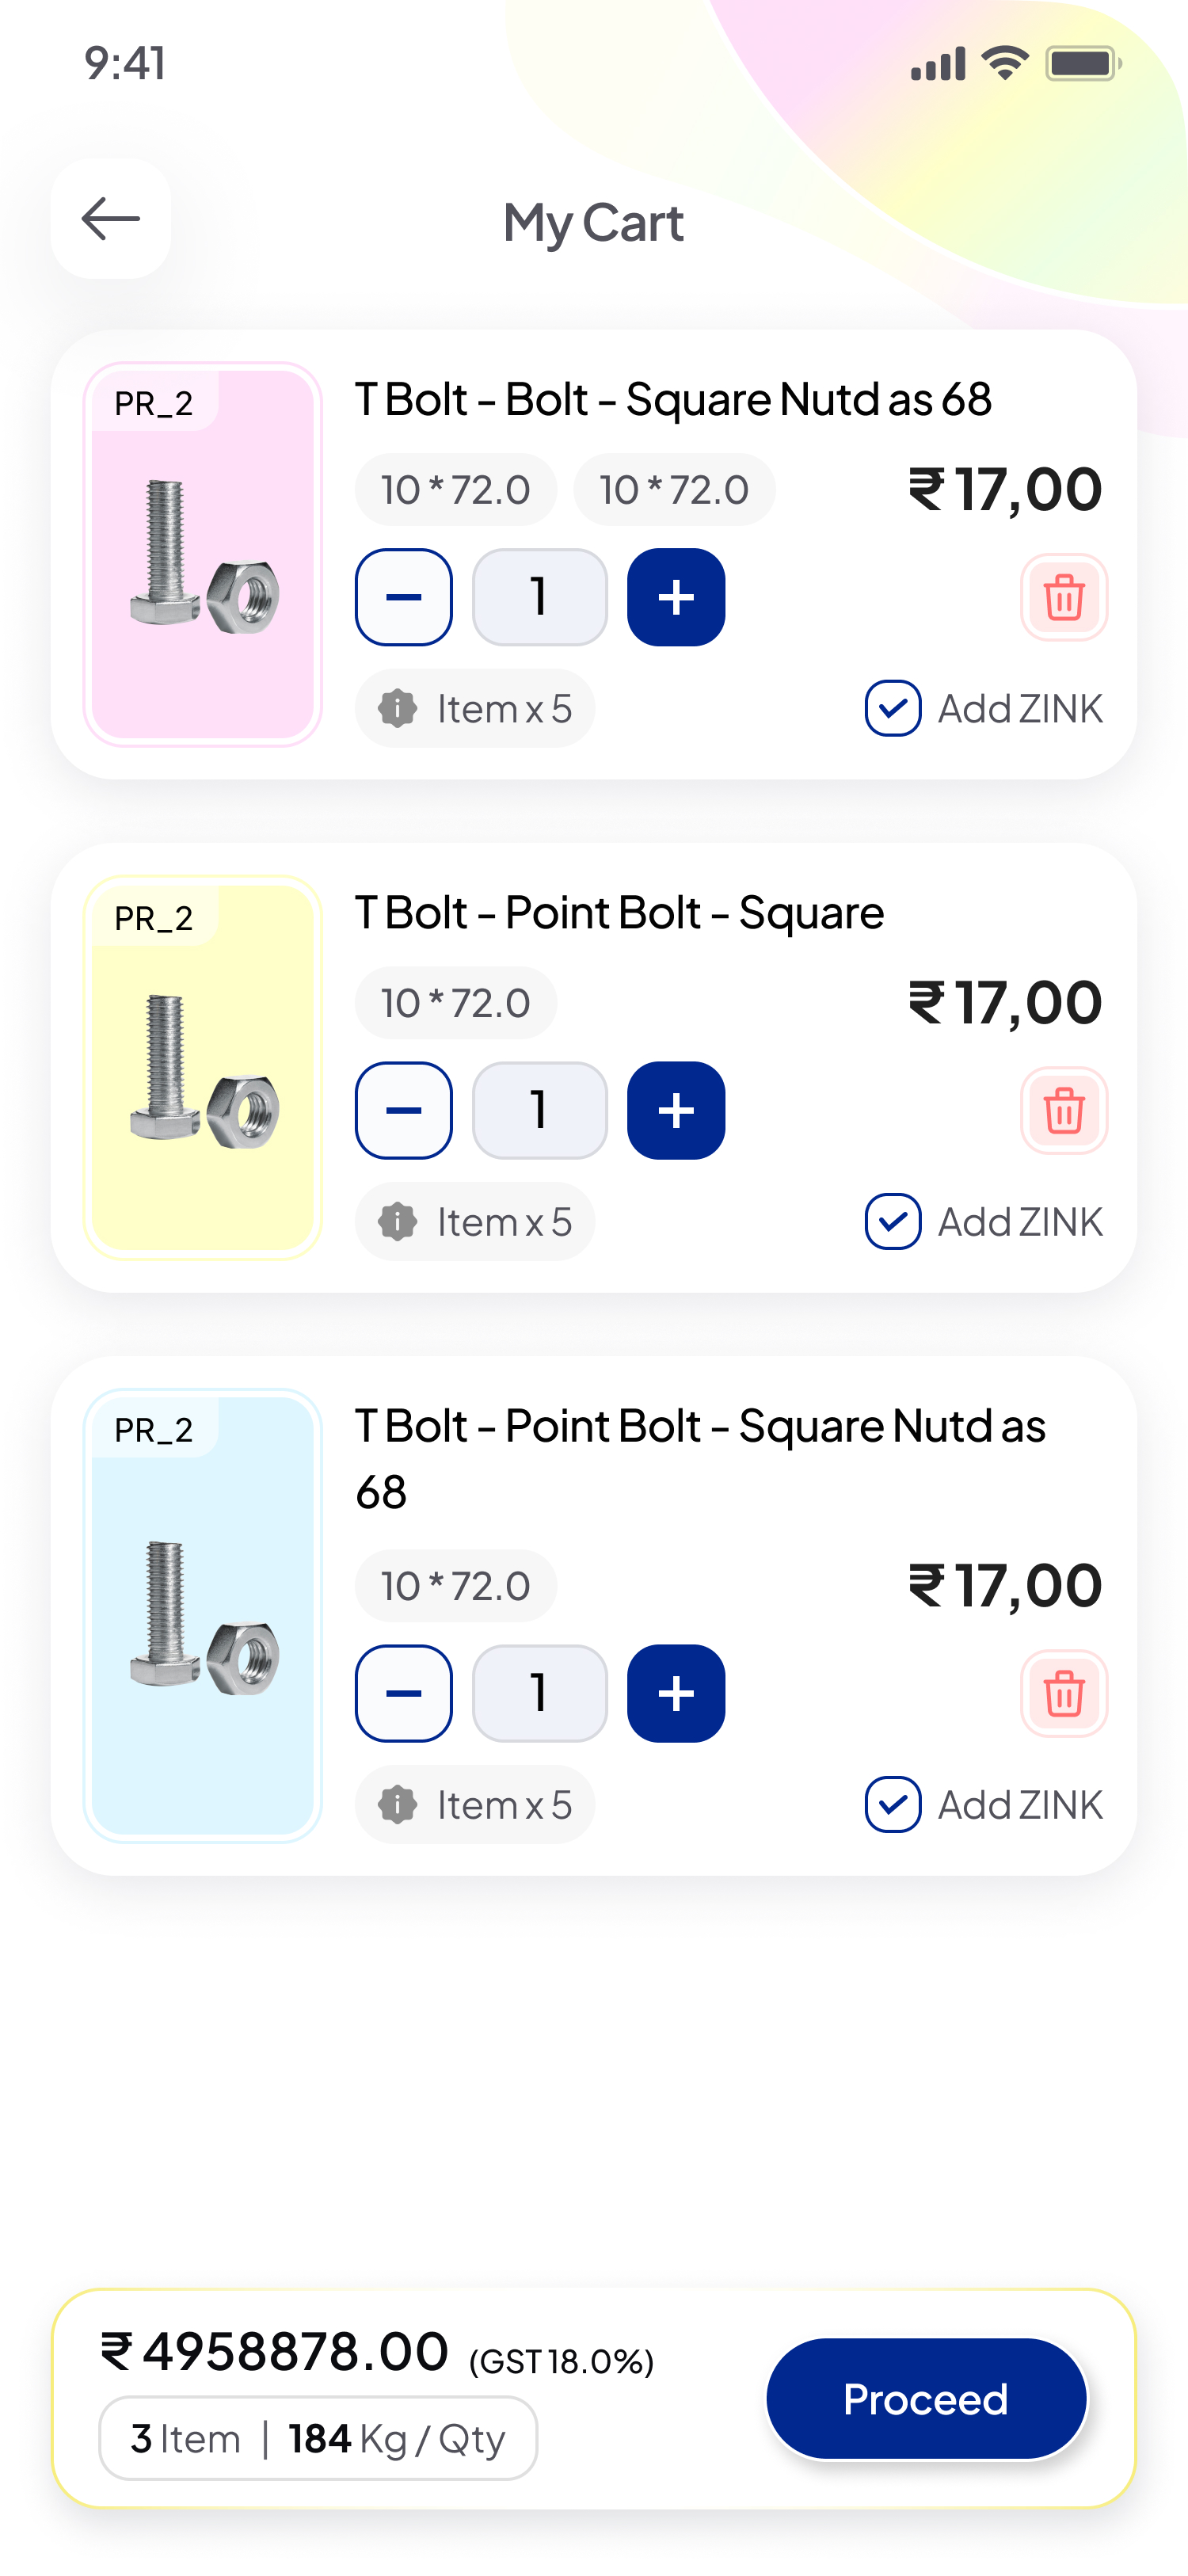Image resolution: width=1188 pixels, height=2576 pixels.
Task: Open the yellow bolt product thumbnail
Action: 203,1068
